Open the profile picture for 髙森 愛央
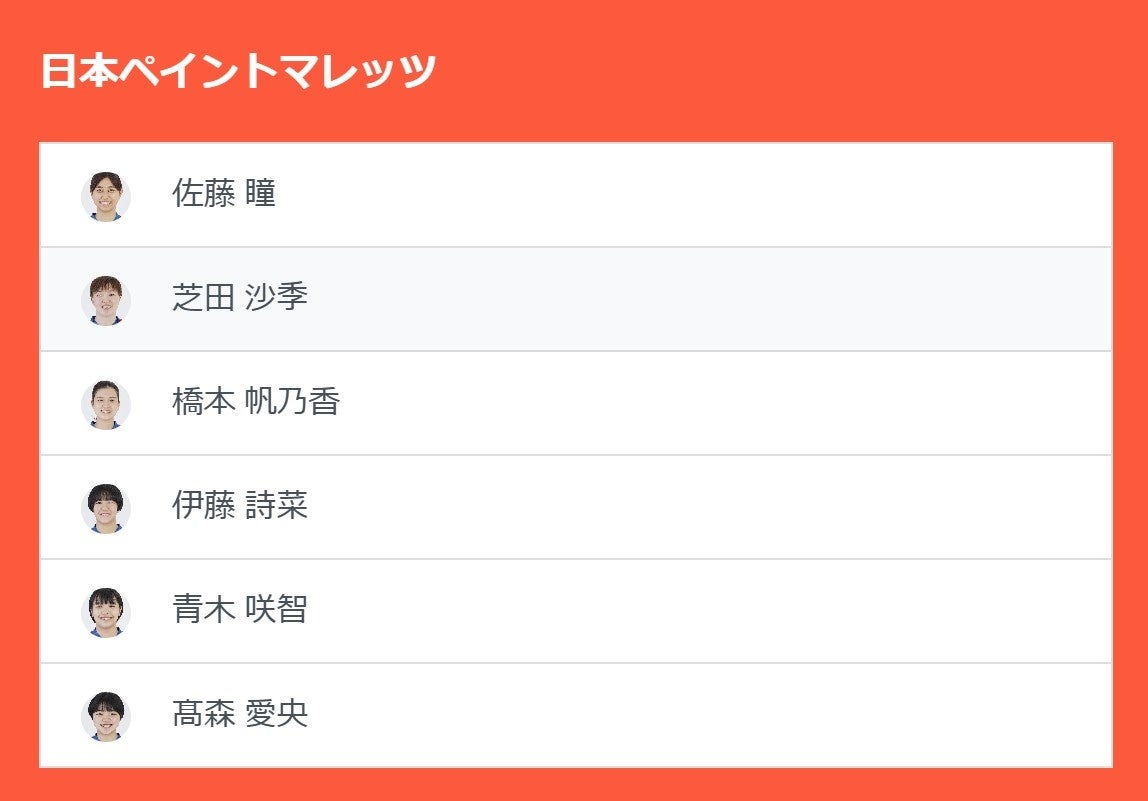This screenshot has height=801, width=1148. [106, 716]
